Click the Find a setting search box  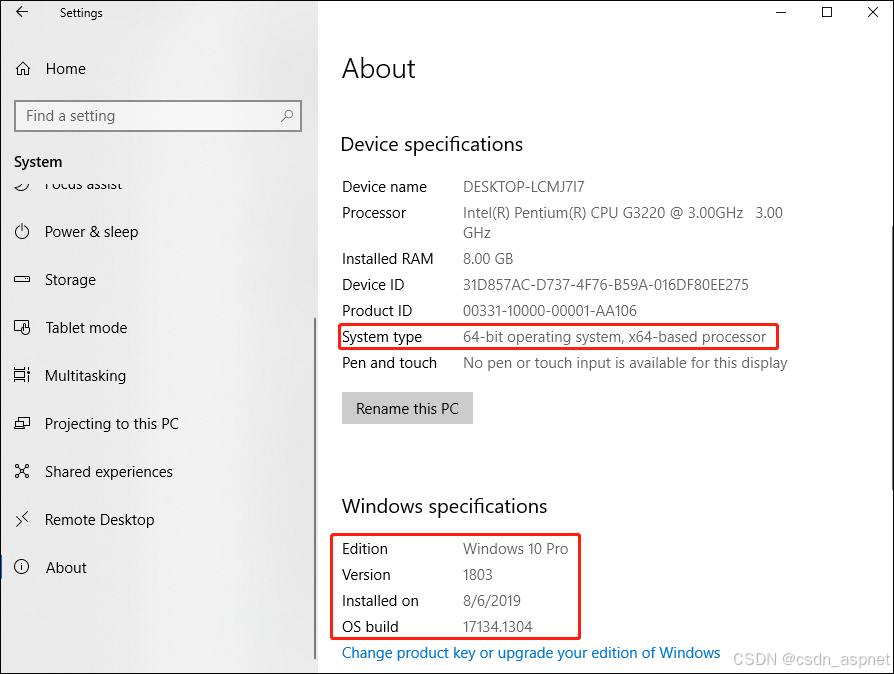tap(158, 116)
